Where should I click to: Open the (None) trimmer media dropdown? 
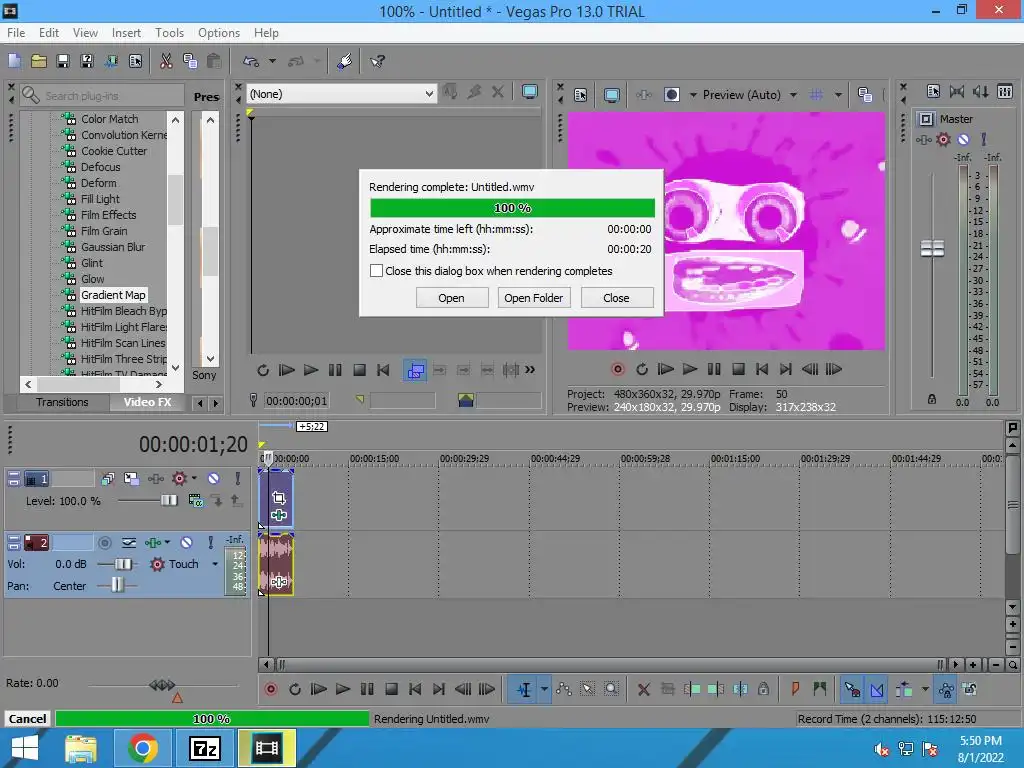click(429, 94)
